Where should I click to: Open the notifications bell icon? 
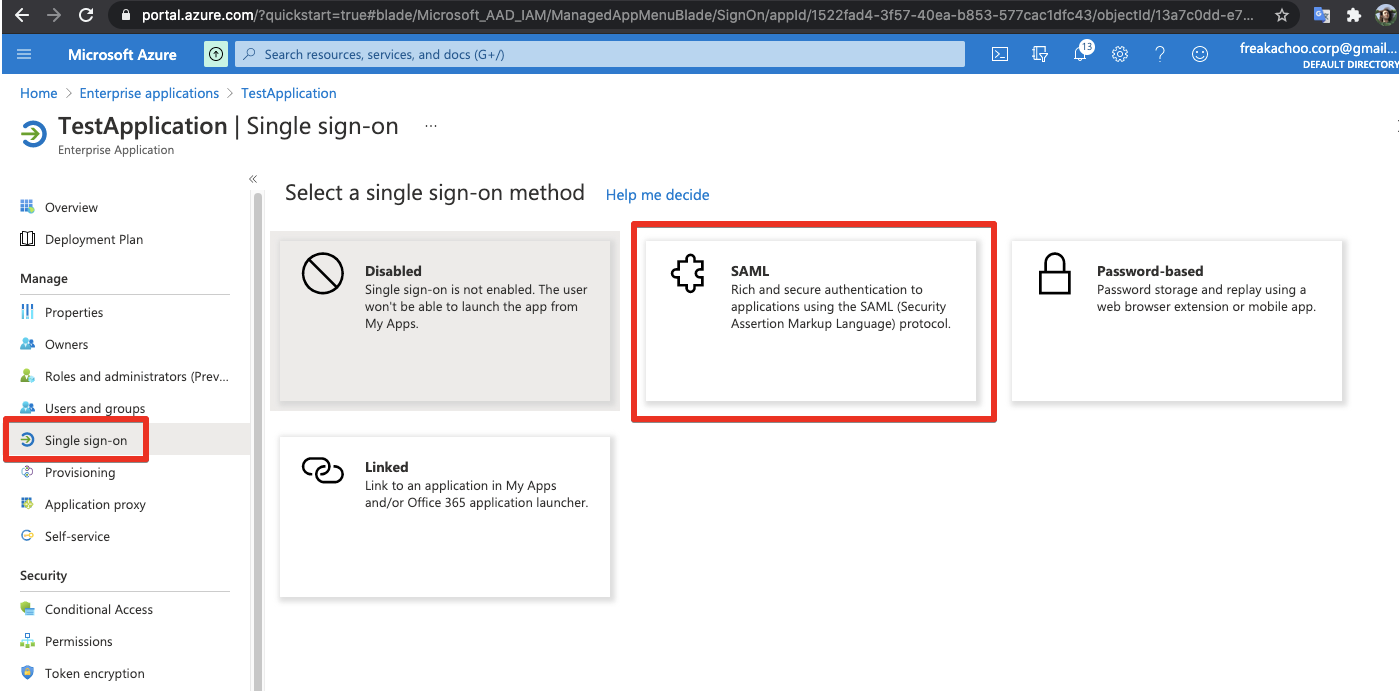pyautogui.click(x=1080, y=54)
